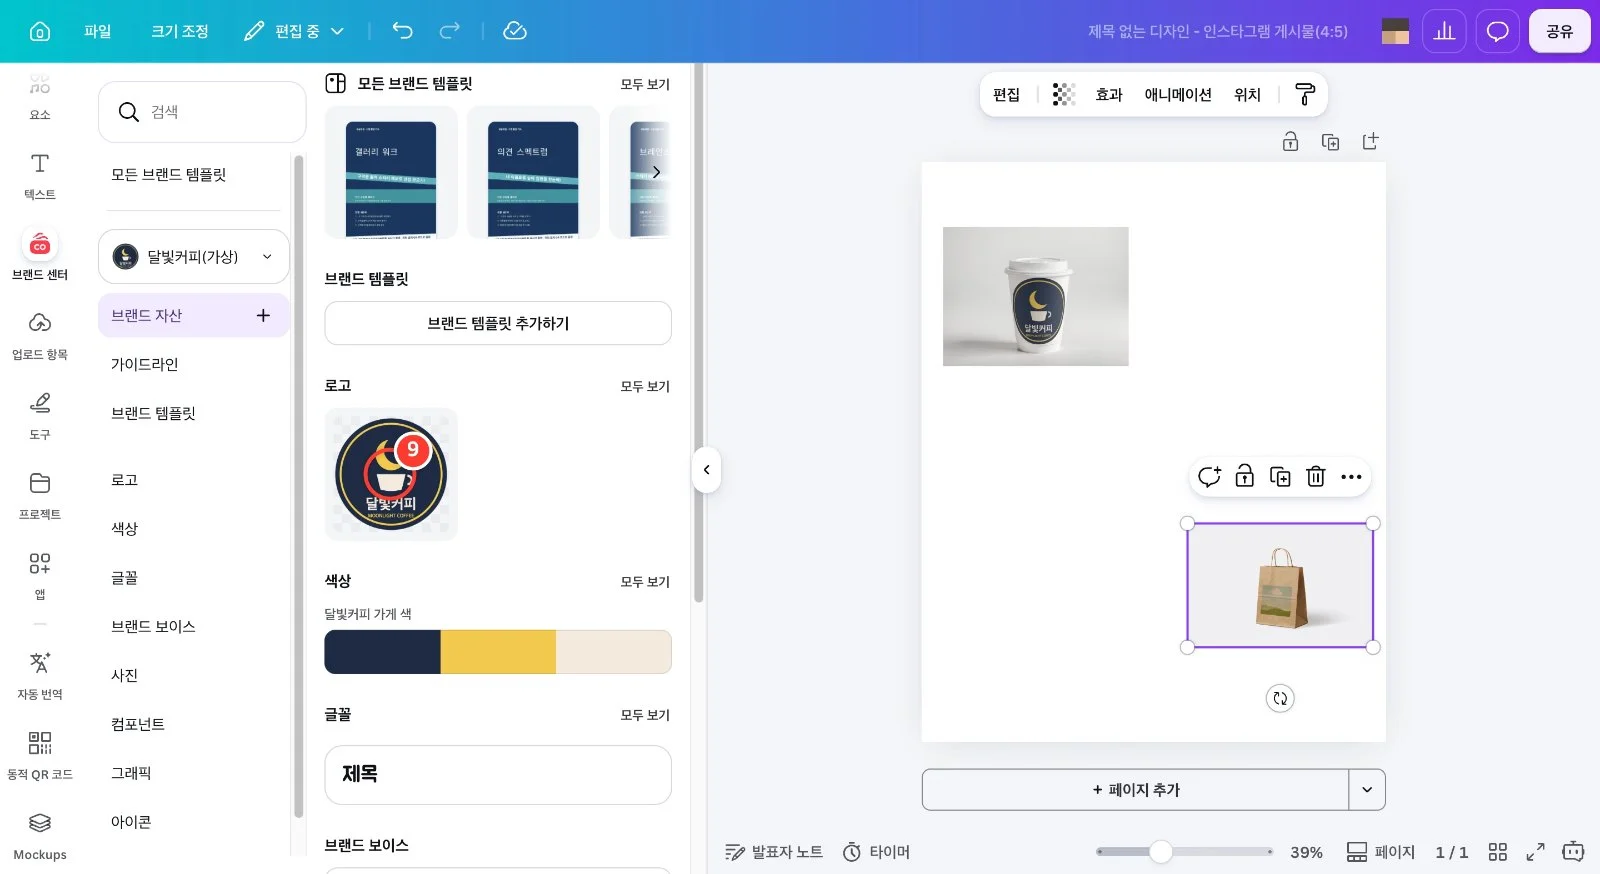Screen dimensions: 1600x874
Task: Expand page add options chevron
Action: point(1367,790)
